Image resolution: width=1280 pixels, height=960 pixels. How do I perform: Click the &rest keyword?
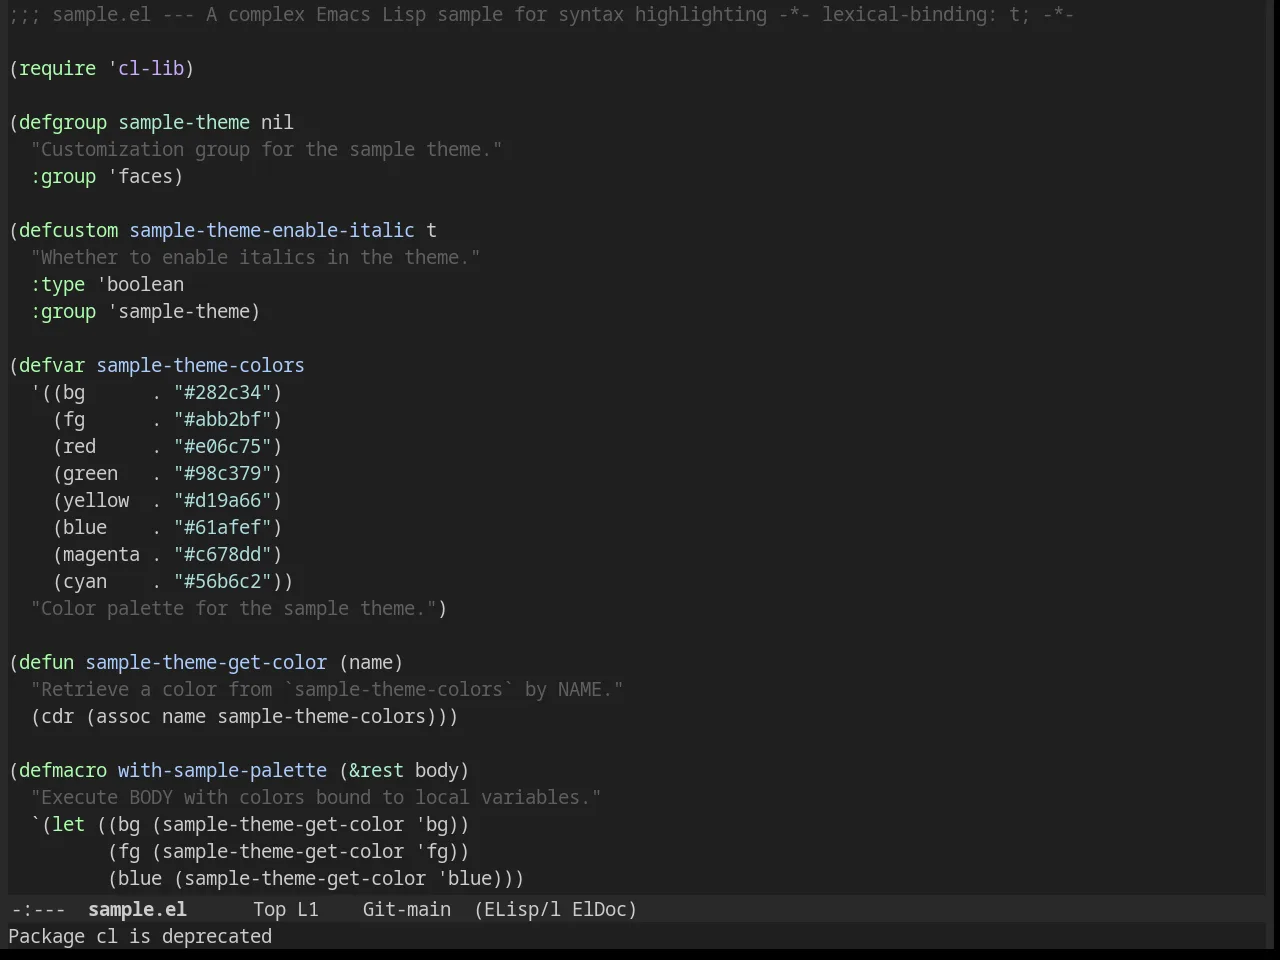click(x=377, y=770)
